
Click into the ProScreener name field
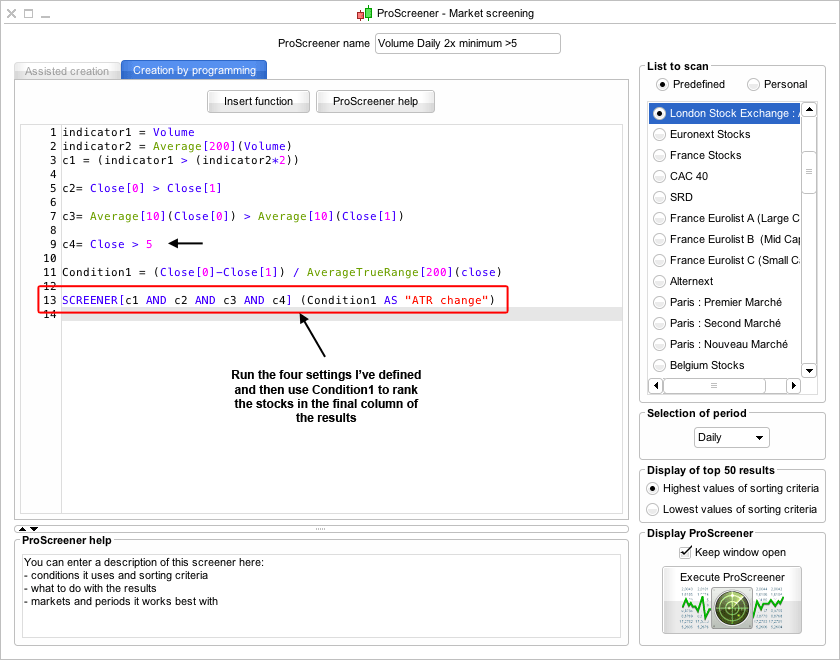click(x=467, y=43)
